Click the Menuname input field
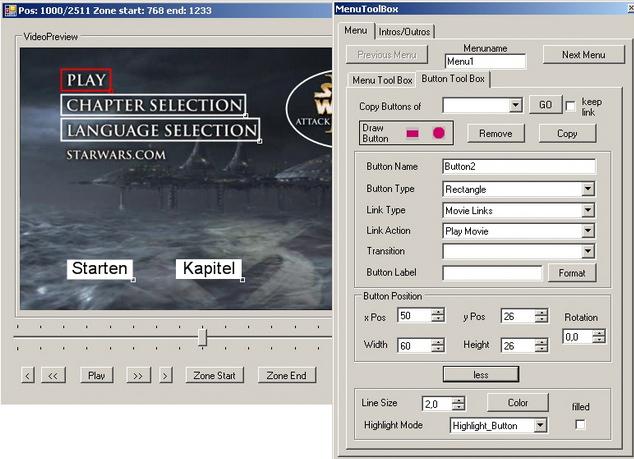Screen dimensions: 634x459 coord(485,61)
